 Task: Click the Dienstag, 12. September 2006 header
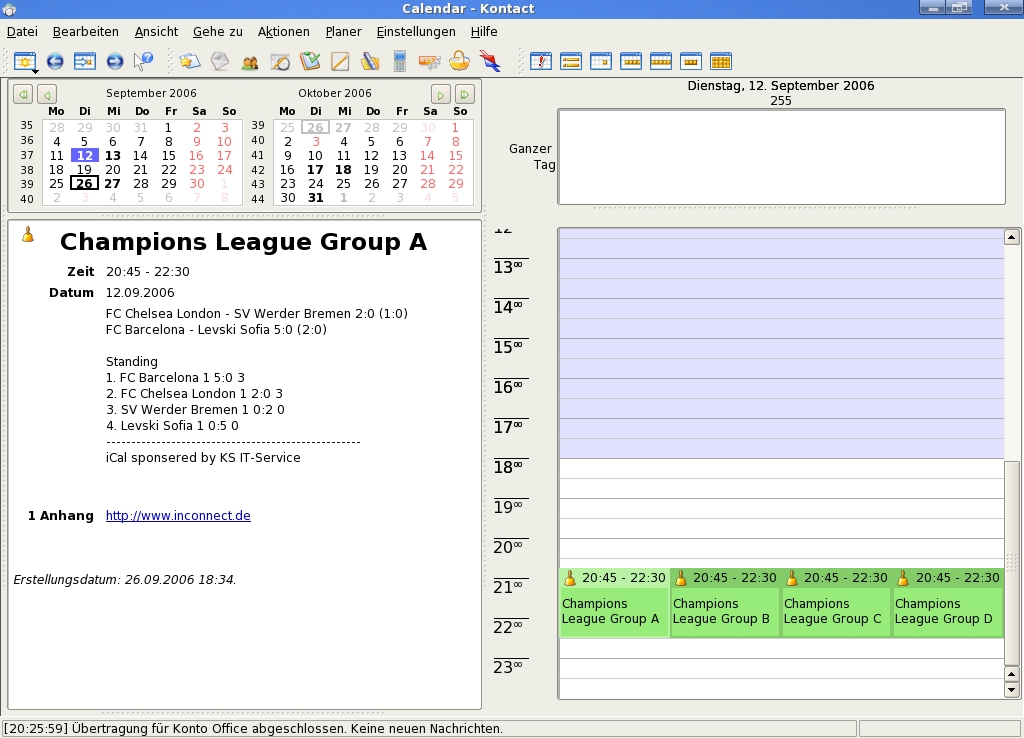pos(780,86)
